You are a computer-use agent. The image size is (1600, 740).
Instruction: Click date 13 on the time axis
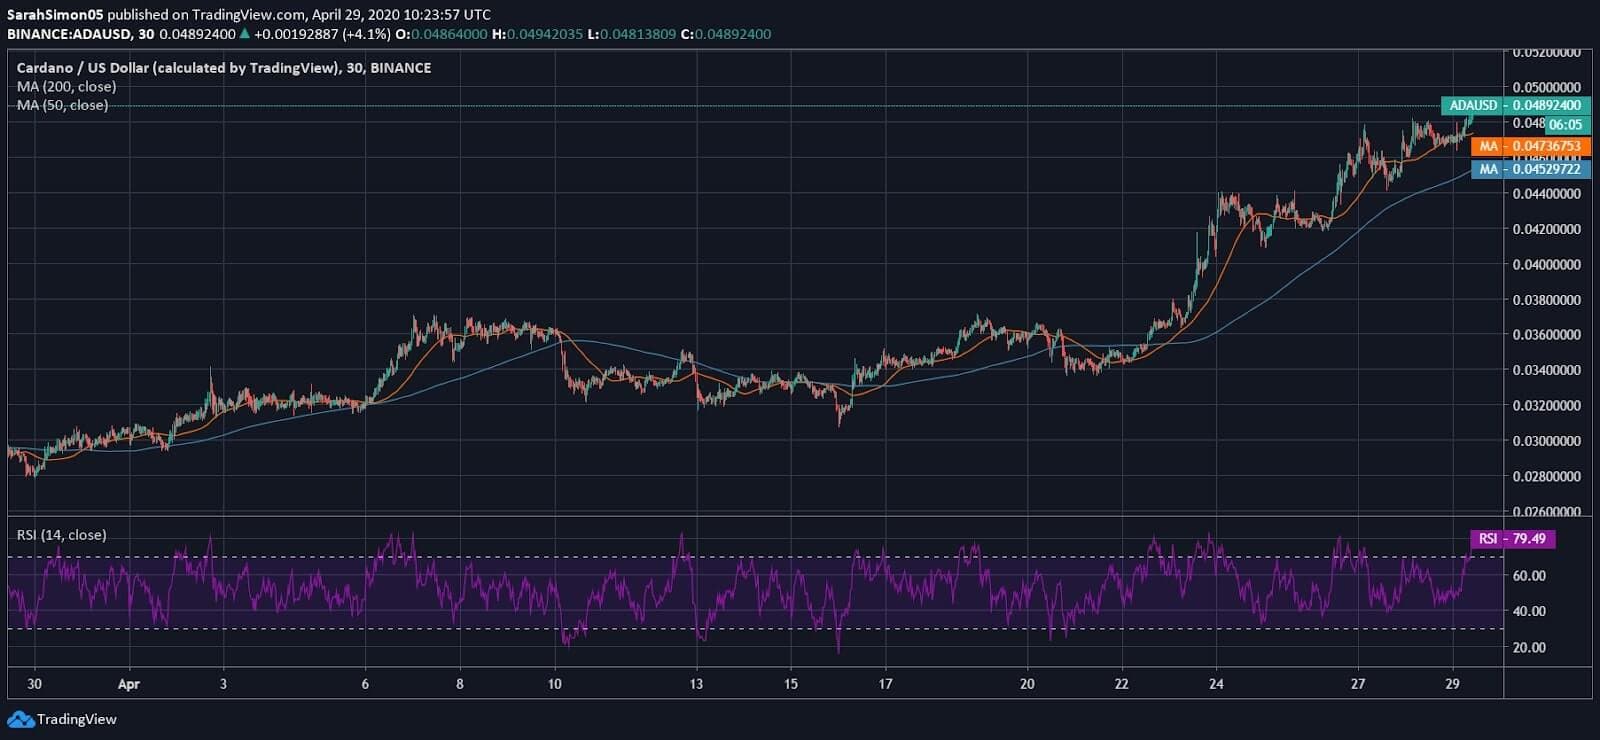point(696,684)
